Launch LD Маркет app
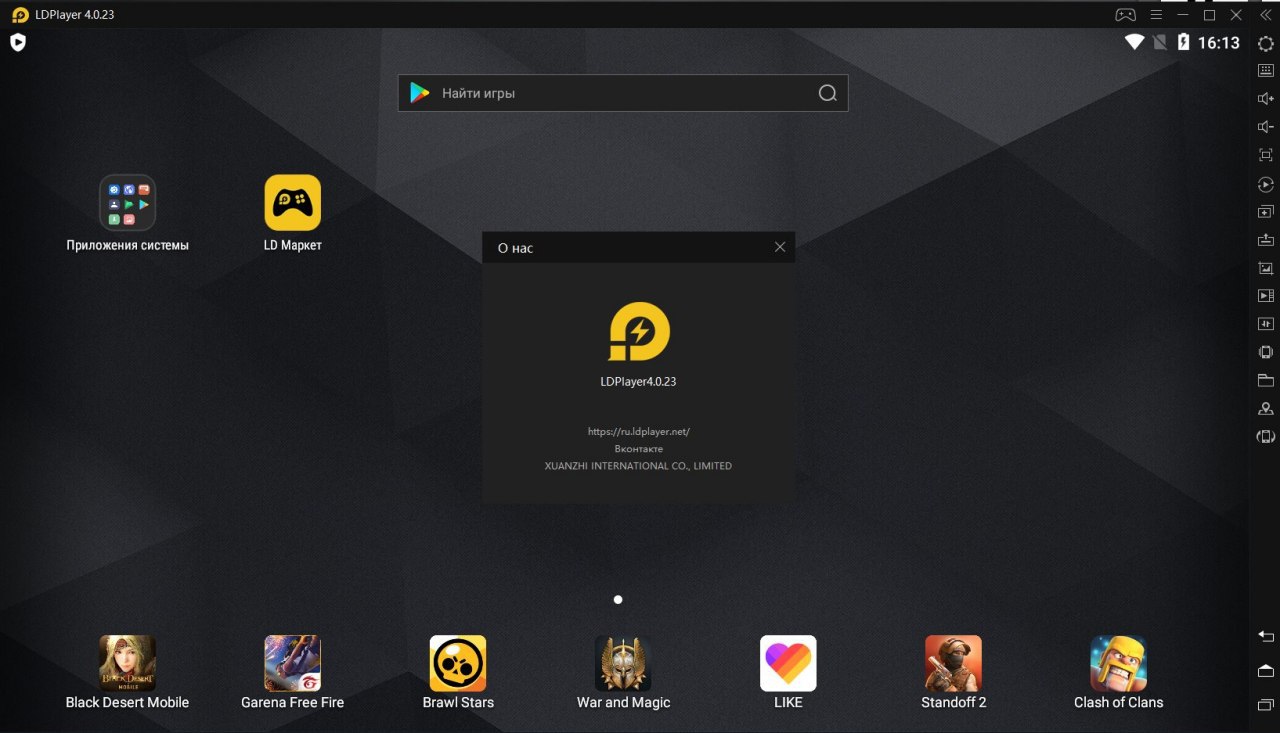Image resolution: width=1280 pixels, height=733 pixels. click(292, 213)
